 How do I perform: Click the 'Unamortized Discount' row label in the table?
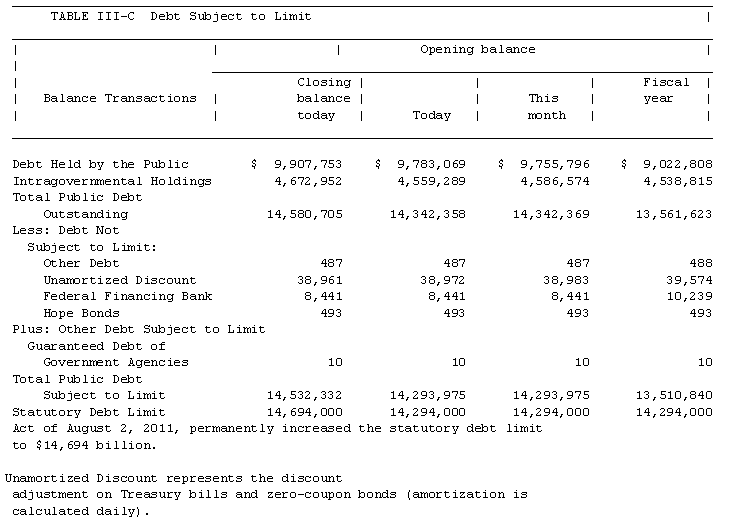click(x=120, y=280)
